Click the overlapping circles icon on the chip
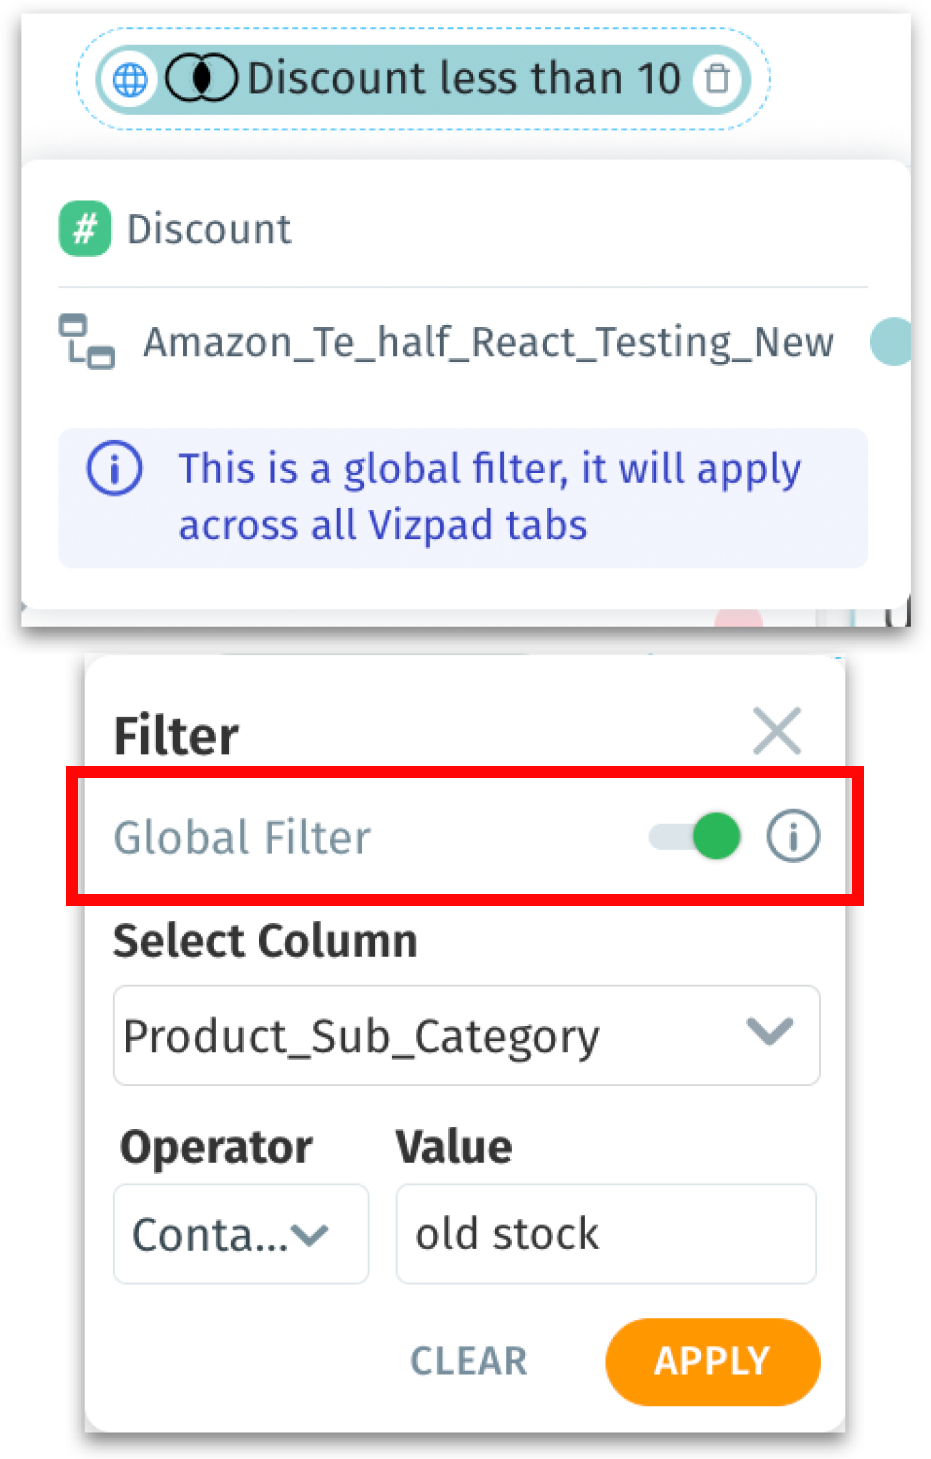Screen dimensions: 931x1459 [201, 78]
